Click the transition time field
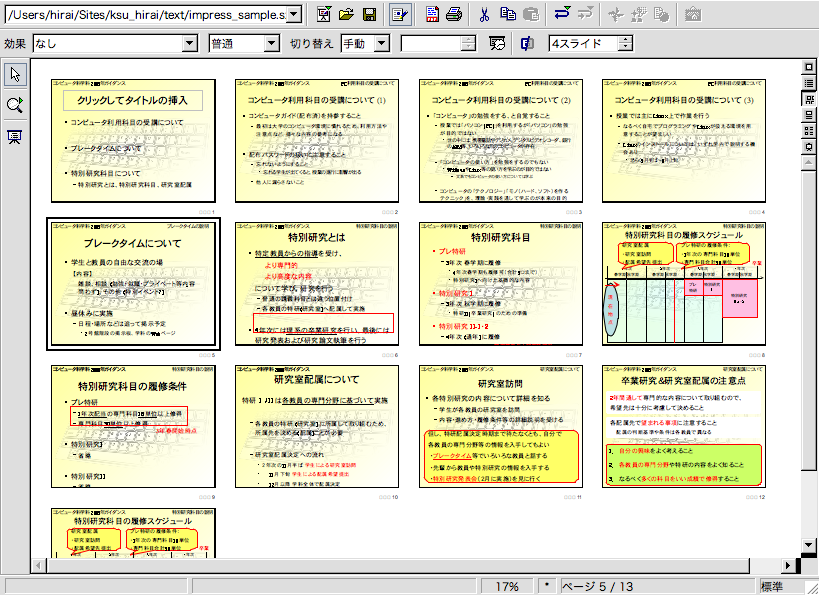Image resolution: width=819 pixels, height=595 pixels. click(431, 43)
